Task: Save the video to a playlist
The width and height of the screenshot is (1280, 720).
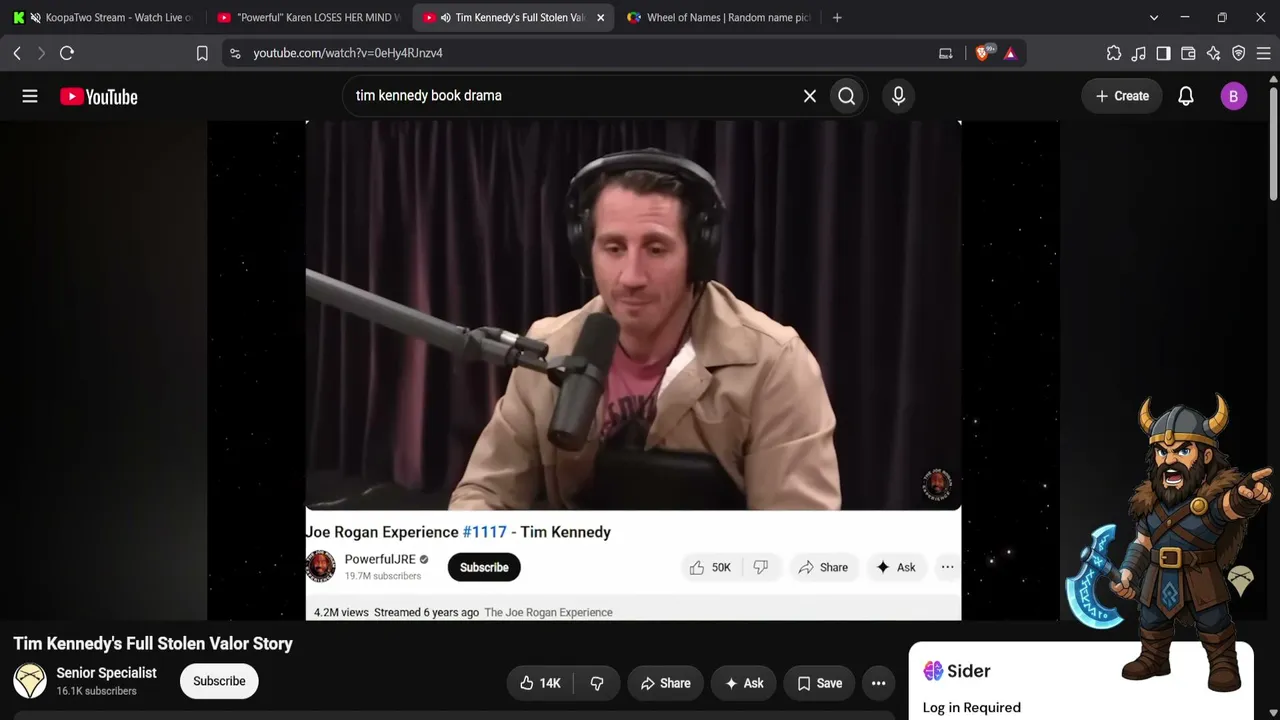Action: 819,683
